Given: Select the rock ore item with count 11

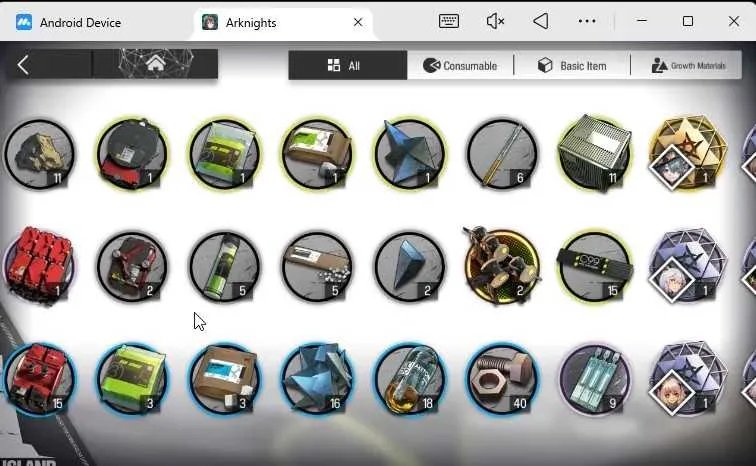Looking at the screenshot, I should [40, 154].
